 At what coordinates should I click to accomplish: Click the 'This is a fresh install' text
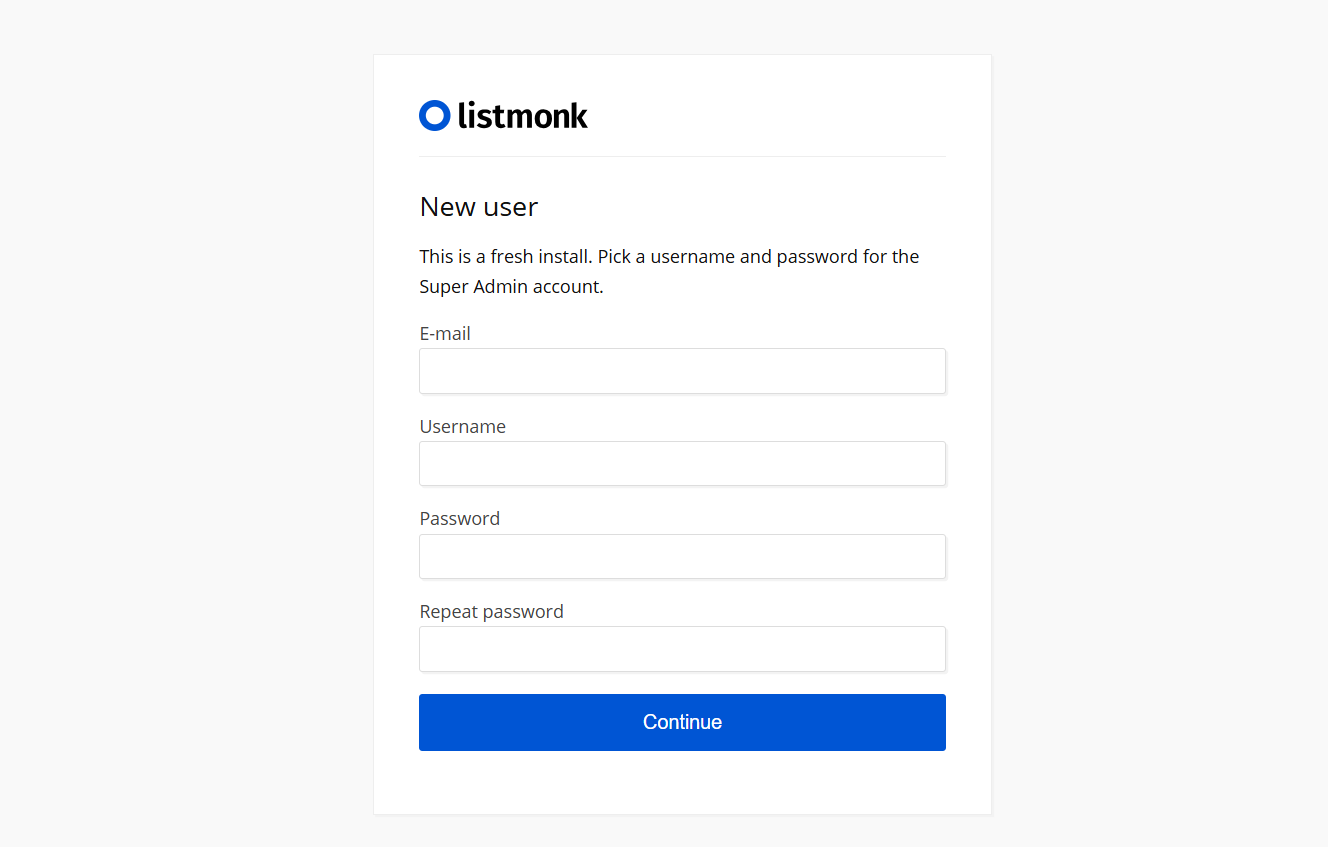point(506,257)
